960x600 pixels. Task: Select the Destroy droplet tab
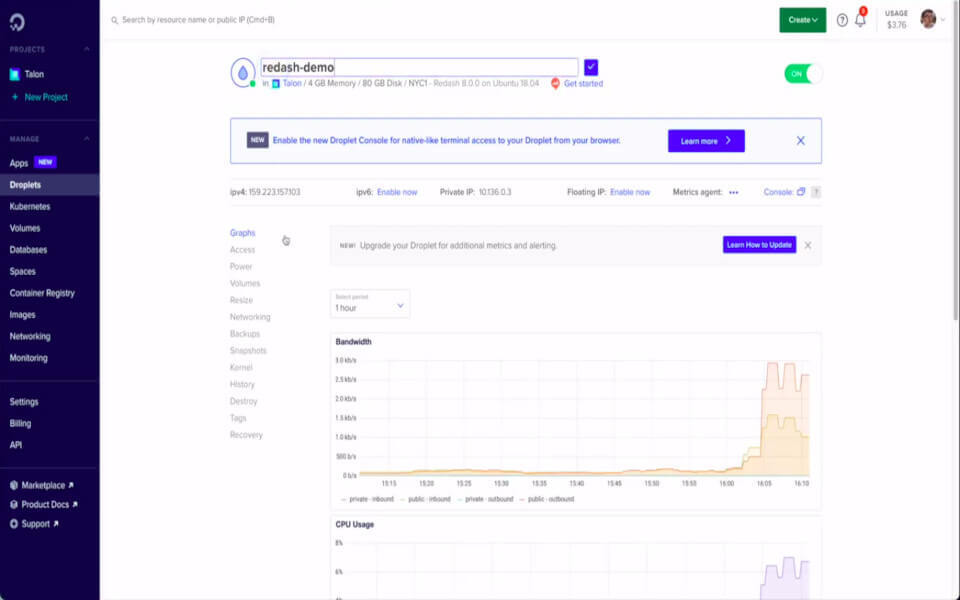point(244,401)
